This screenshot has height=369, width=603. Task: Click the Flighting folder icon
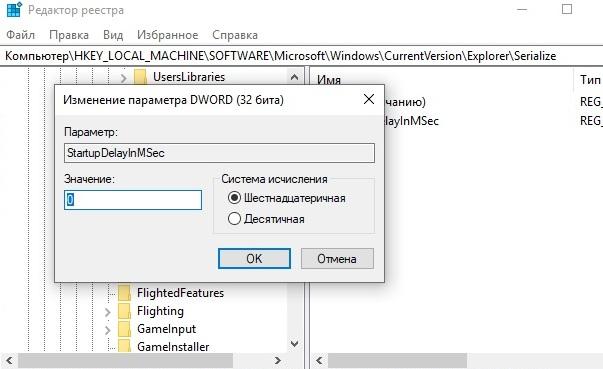[x=124, y=311]
